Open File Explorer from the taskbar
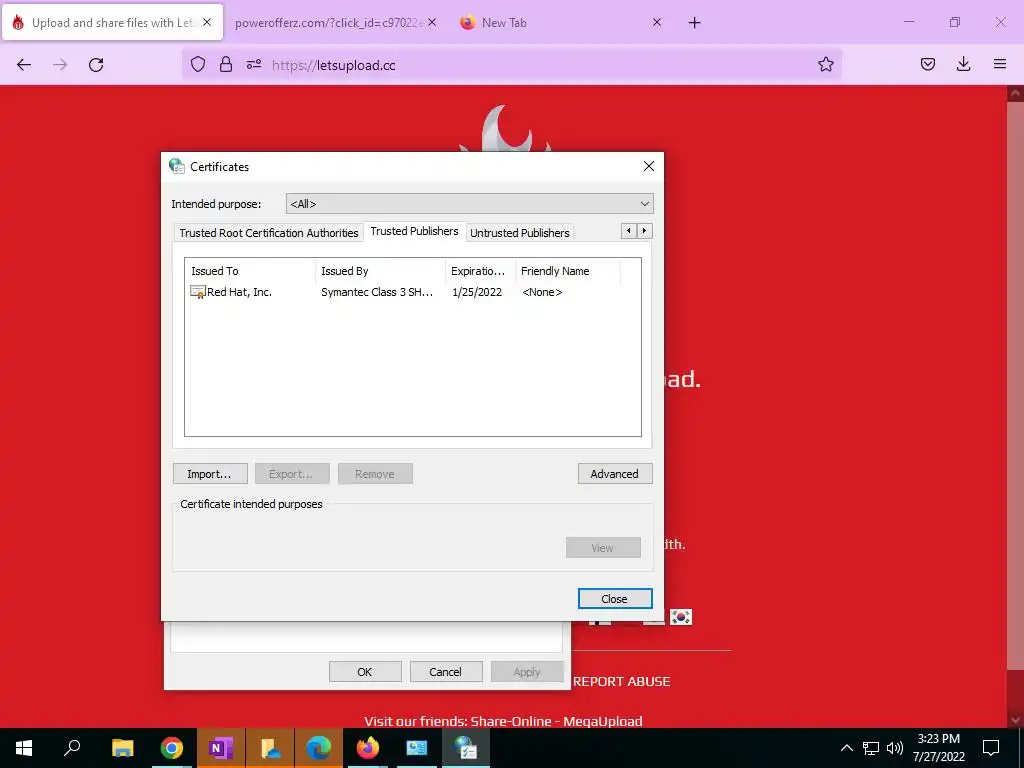1024x768 pixels. pyautogui.click(x=122, y=748)
